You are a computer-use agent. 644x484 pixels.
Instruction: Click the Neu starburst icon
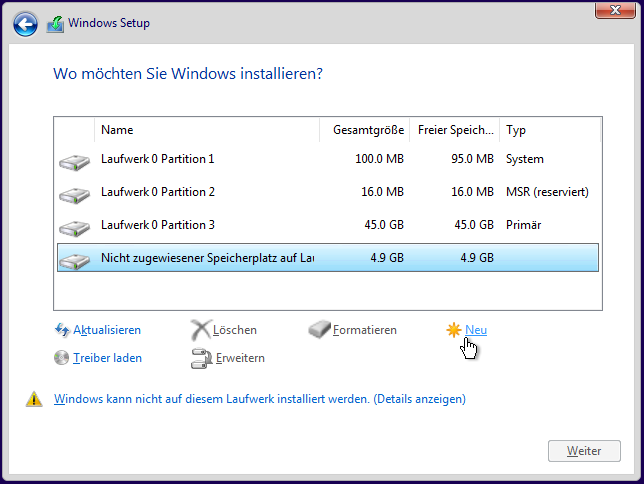(x=454, y=329)
